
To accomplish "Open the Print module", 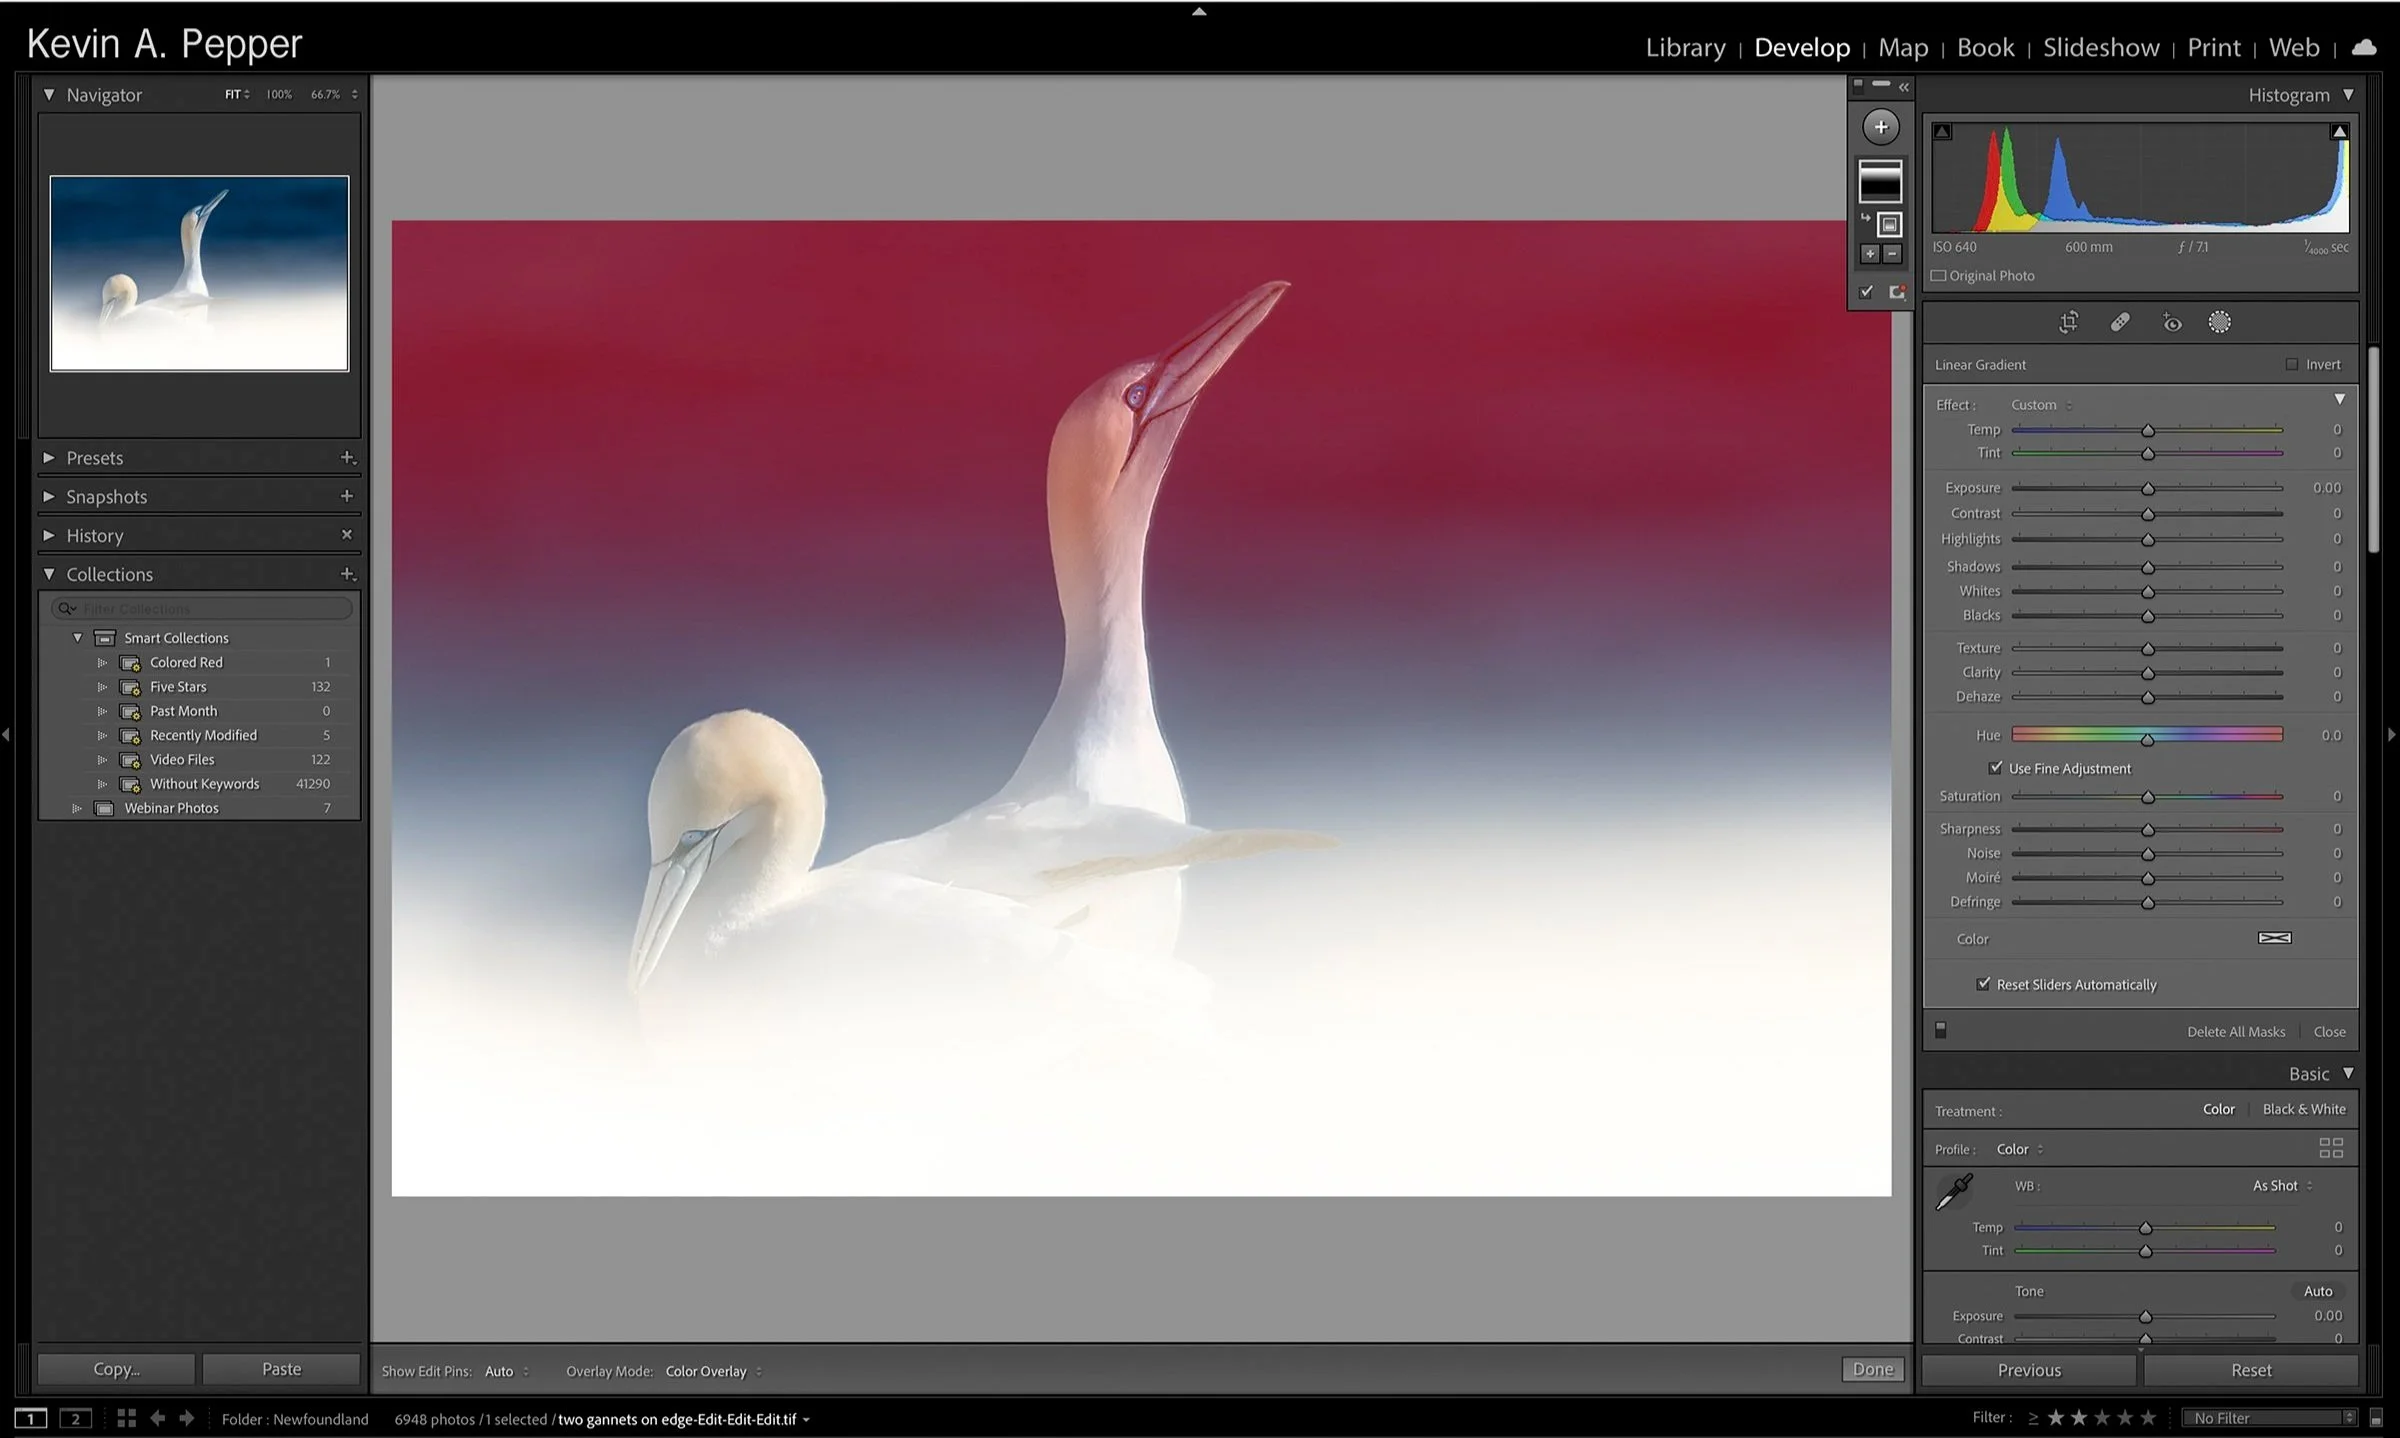I will click(x=2213, y=47).
